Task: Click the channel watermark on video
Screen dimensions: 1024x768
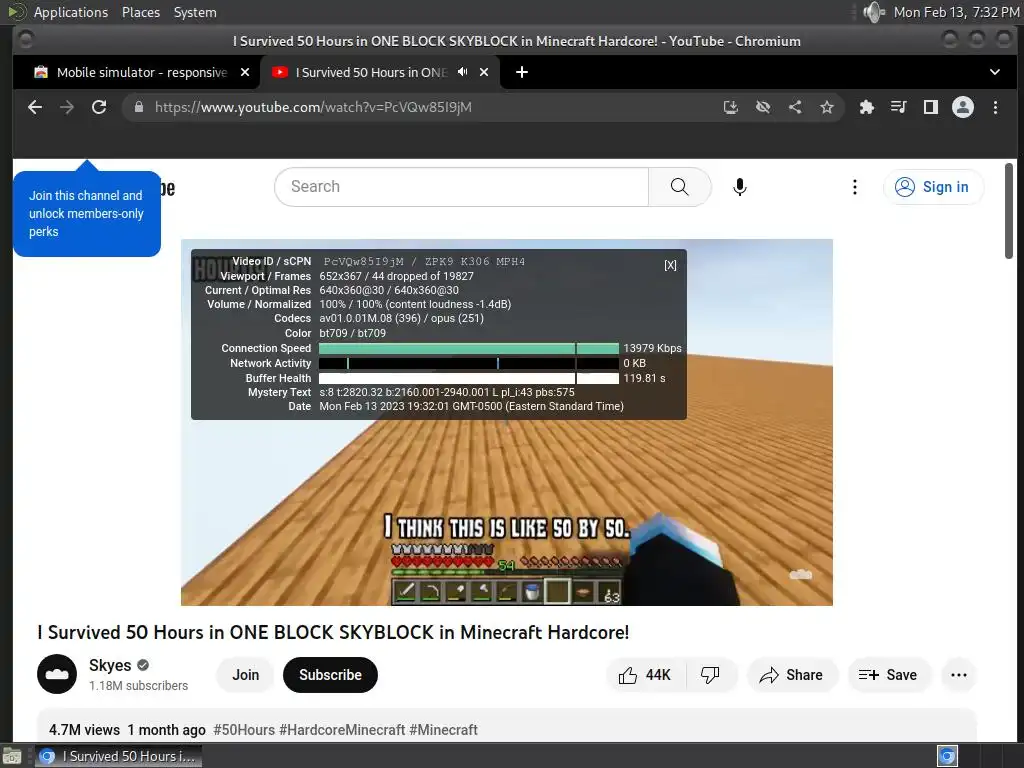Action: 801,575
